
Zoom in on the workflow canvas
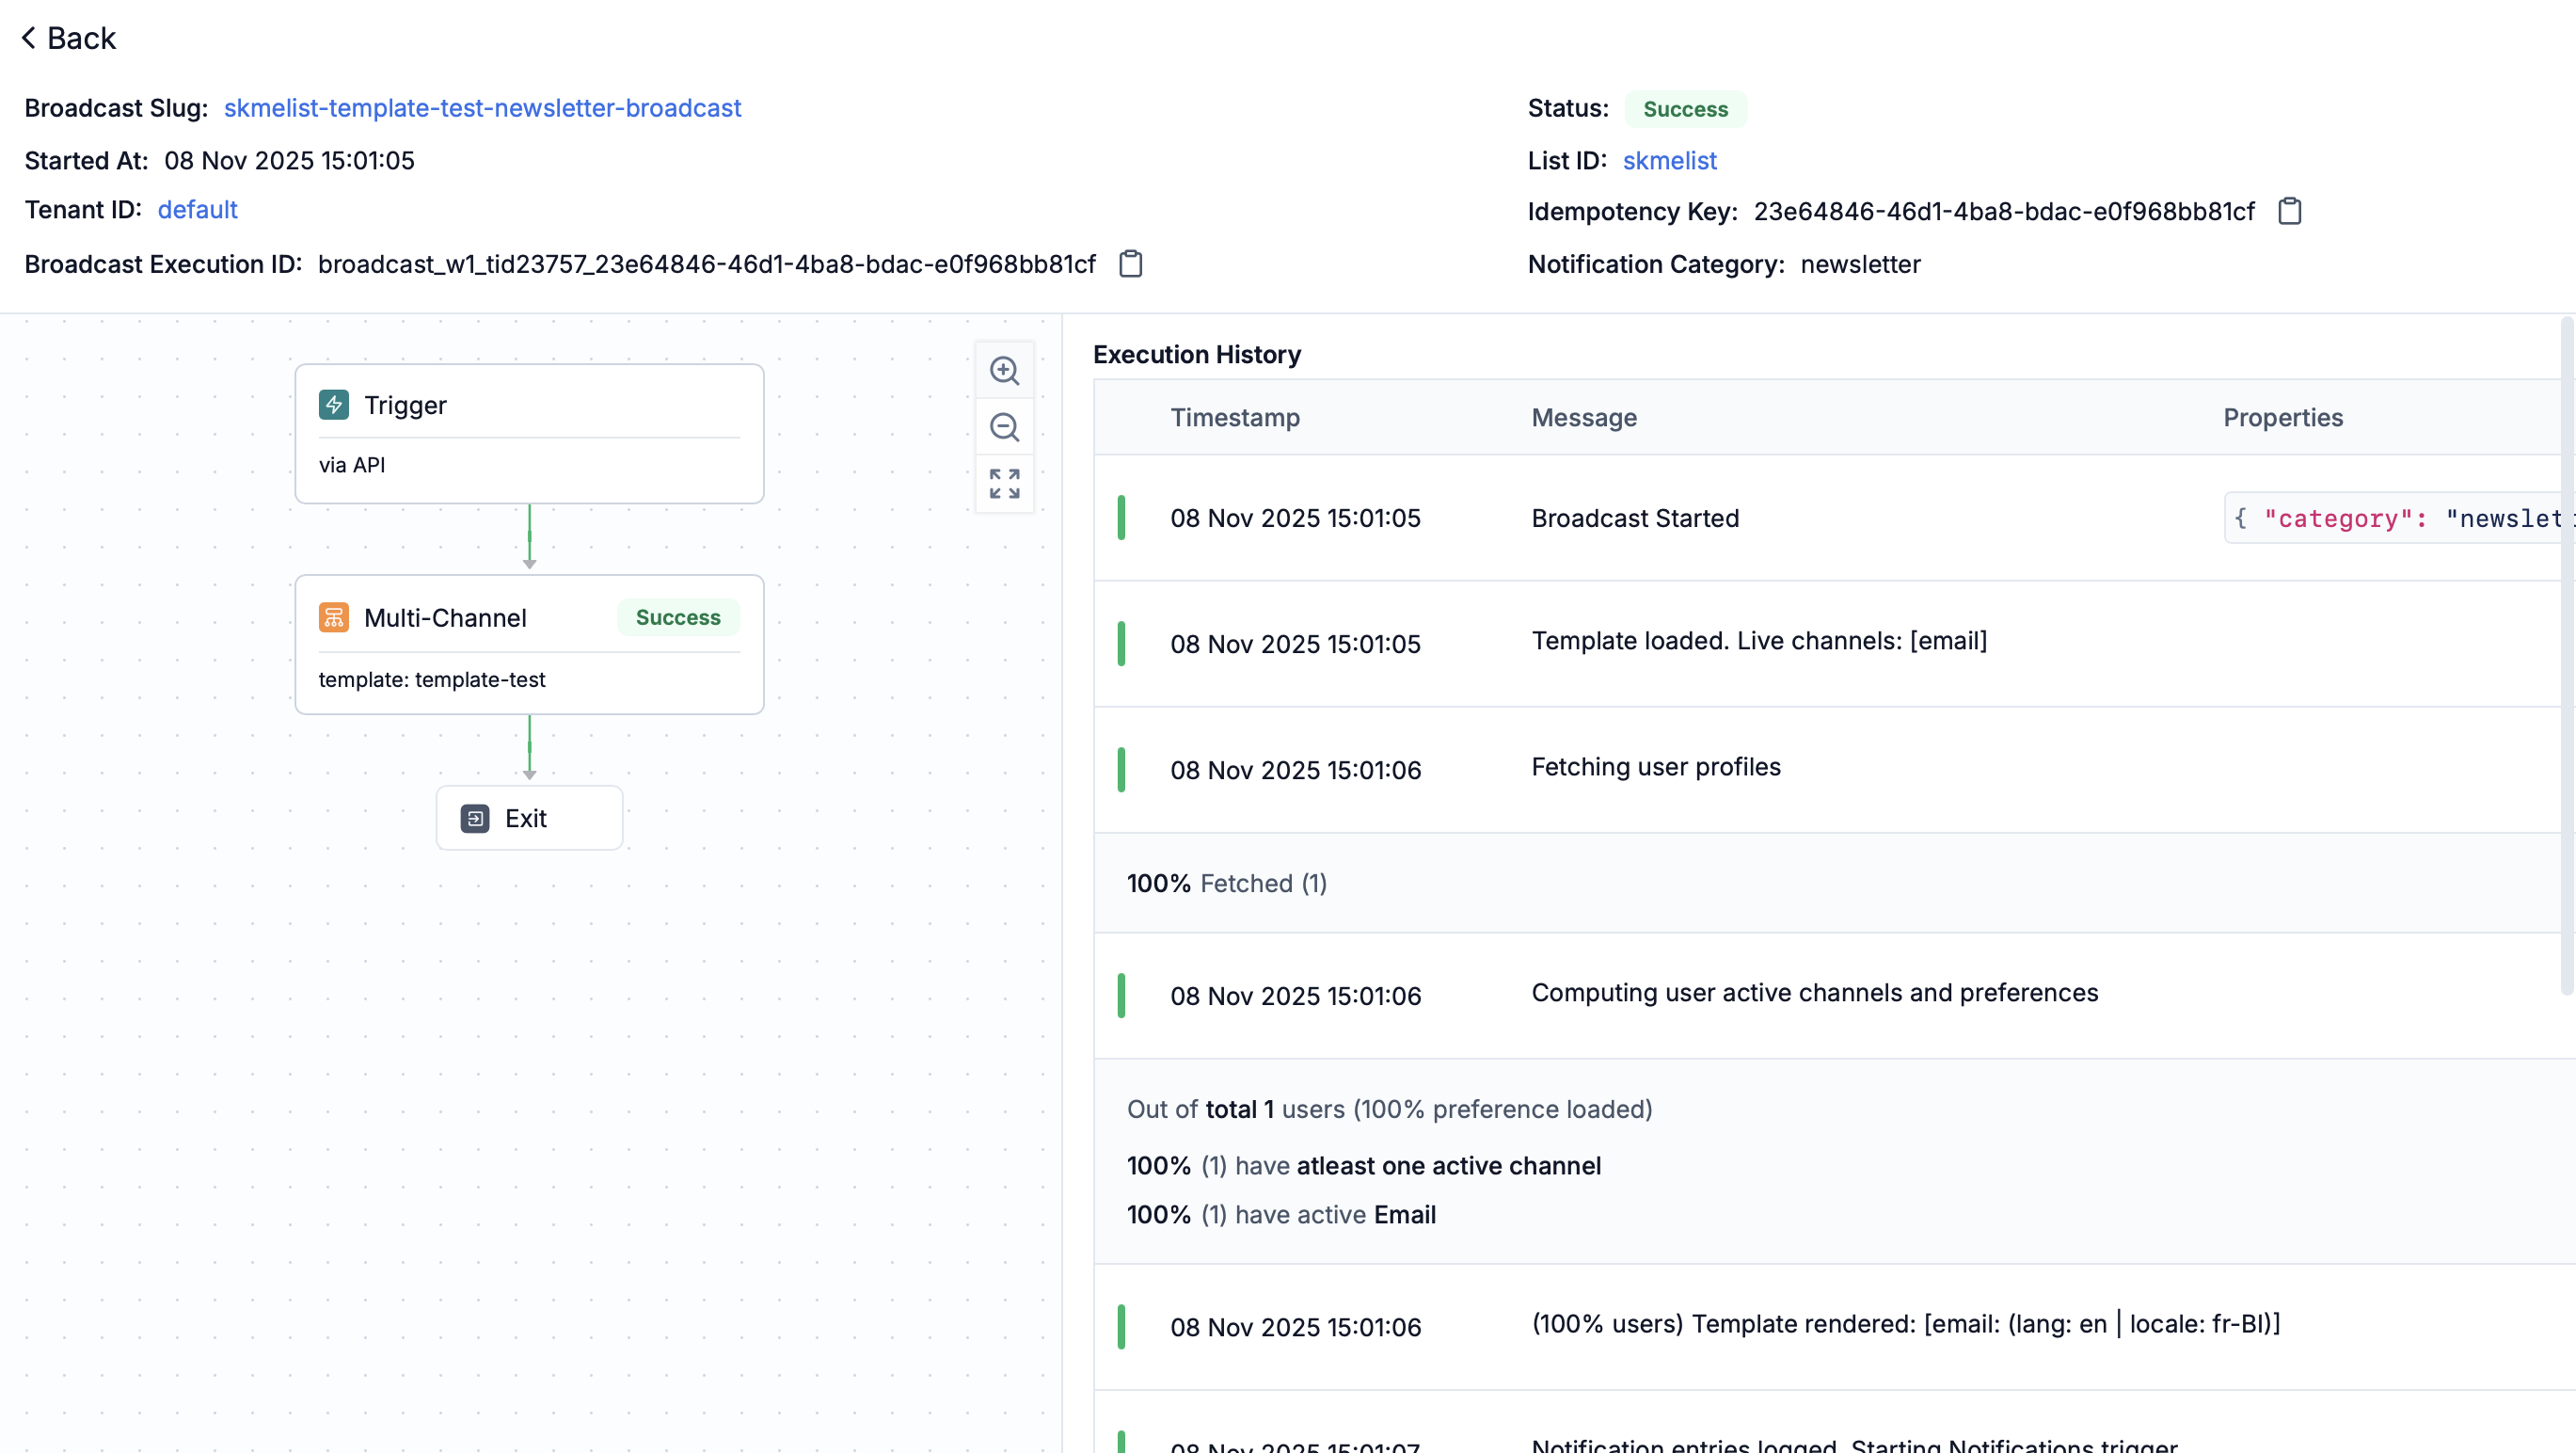click(1004, 371)
